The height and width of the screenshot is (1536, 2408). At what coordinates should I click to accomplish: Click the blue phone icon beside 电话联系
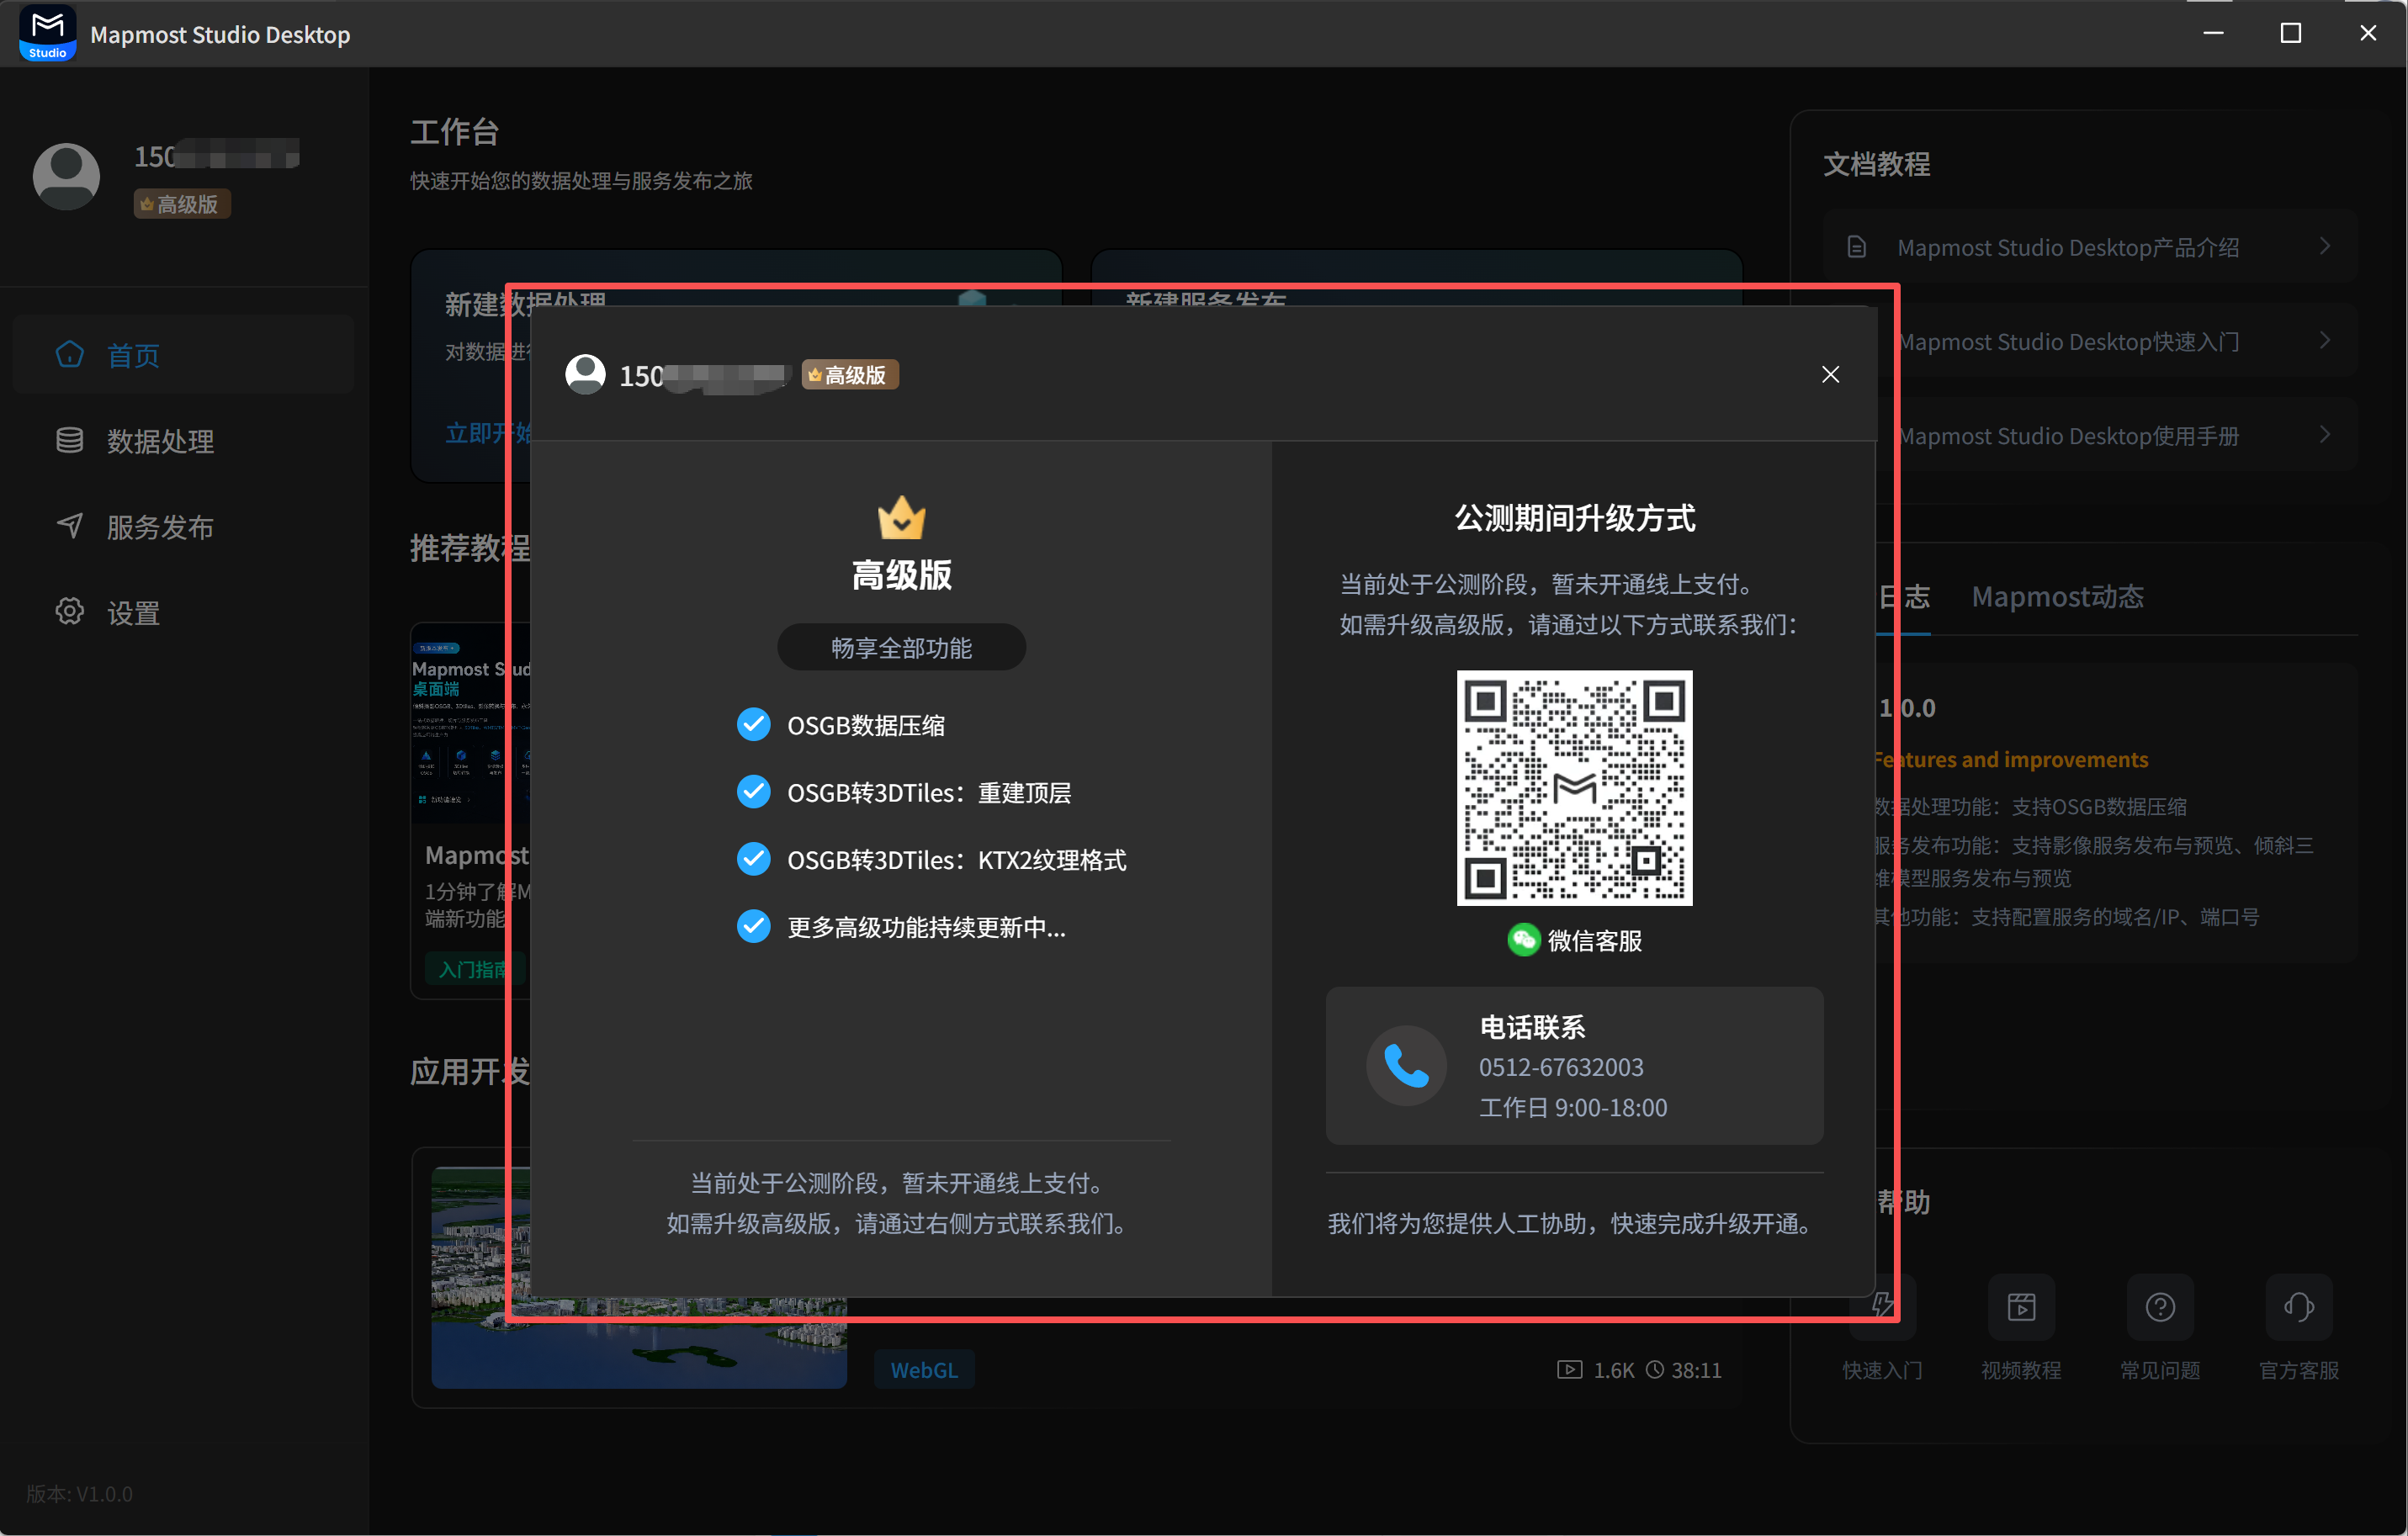point(1406,1066)
